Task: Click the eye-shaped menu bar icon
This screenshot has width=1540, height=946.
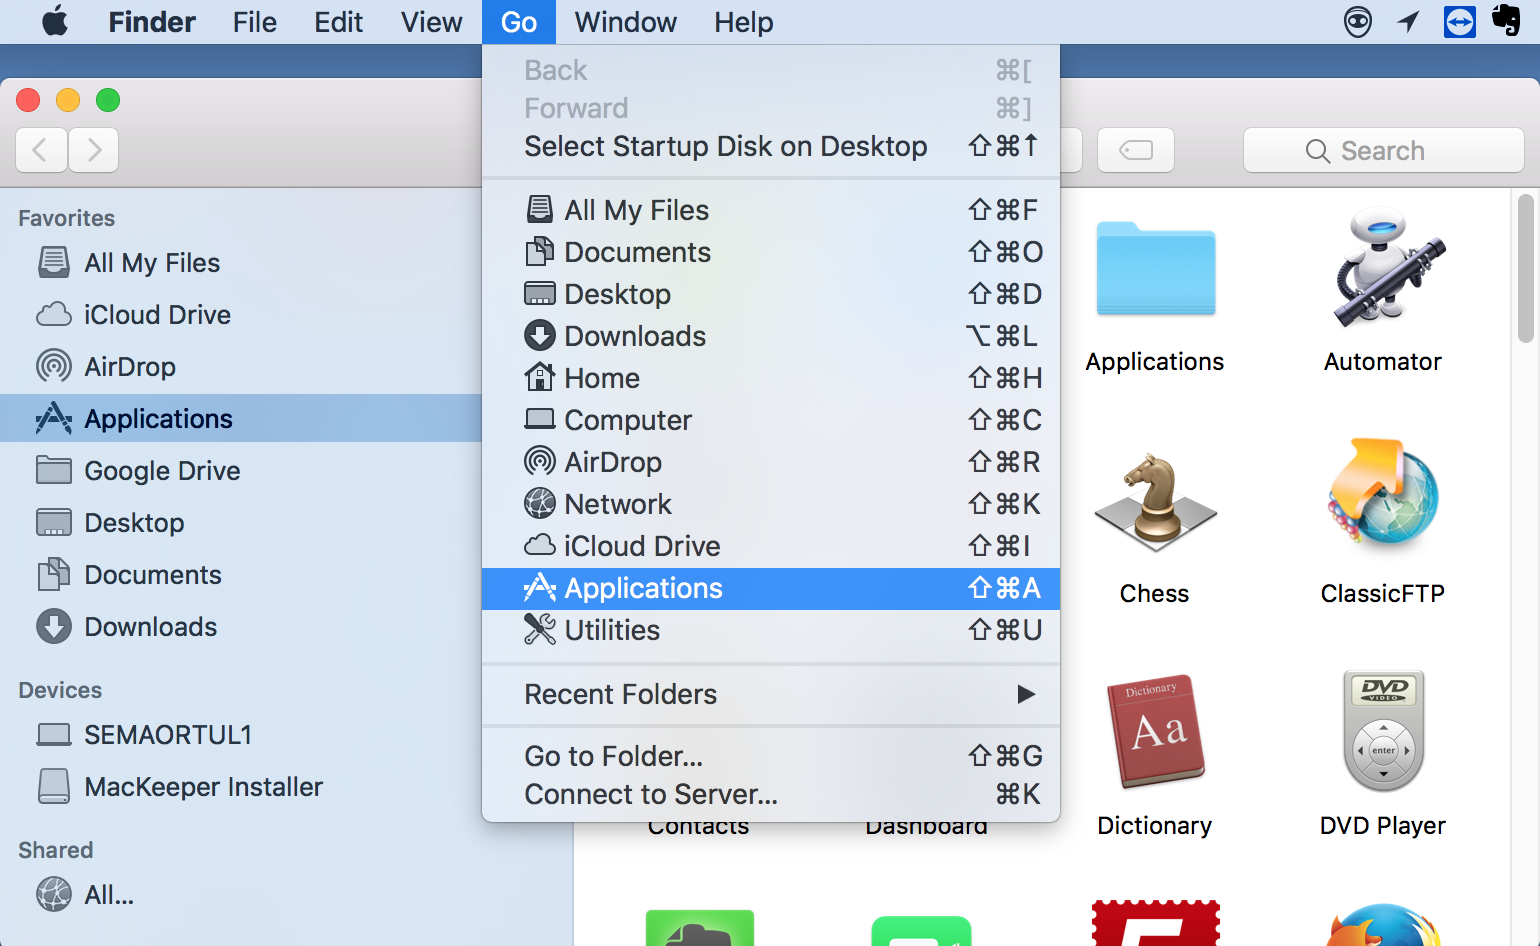Action: (x=1358, y=21)
